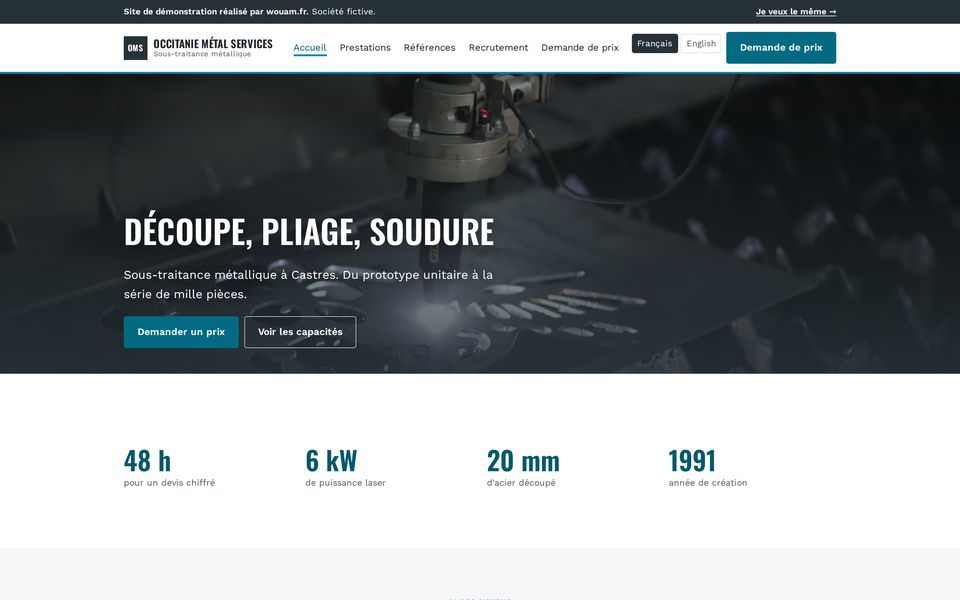Switch language to Français
Screen dimensions: 960x600
[x=654, y=43]
